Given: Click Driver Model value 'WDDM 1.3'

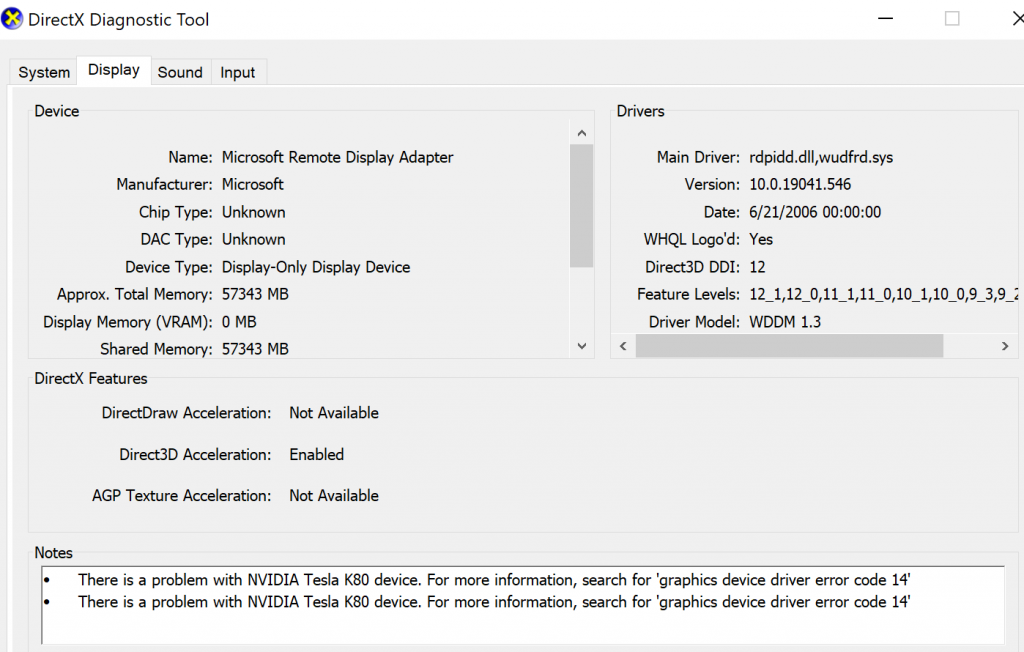Looking at the screenshot, I should pyautogui.click(x=785, y=322).
